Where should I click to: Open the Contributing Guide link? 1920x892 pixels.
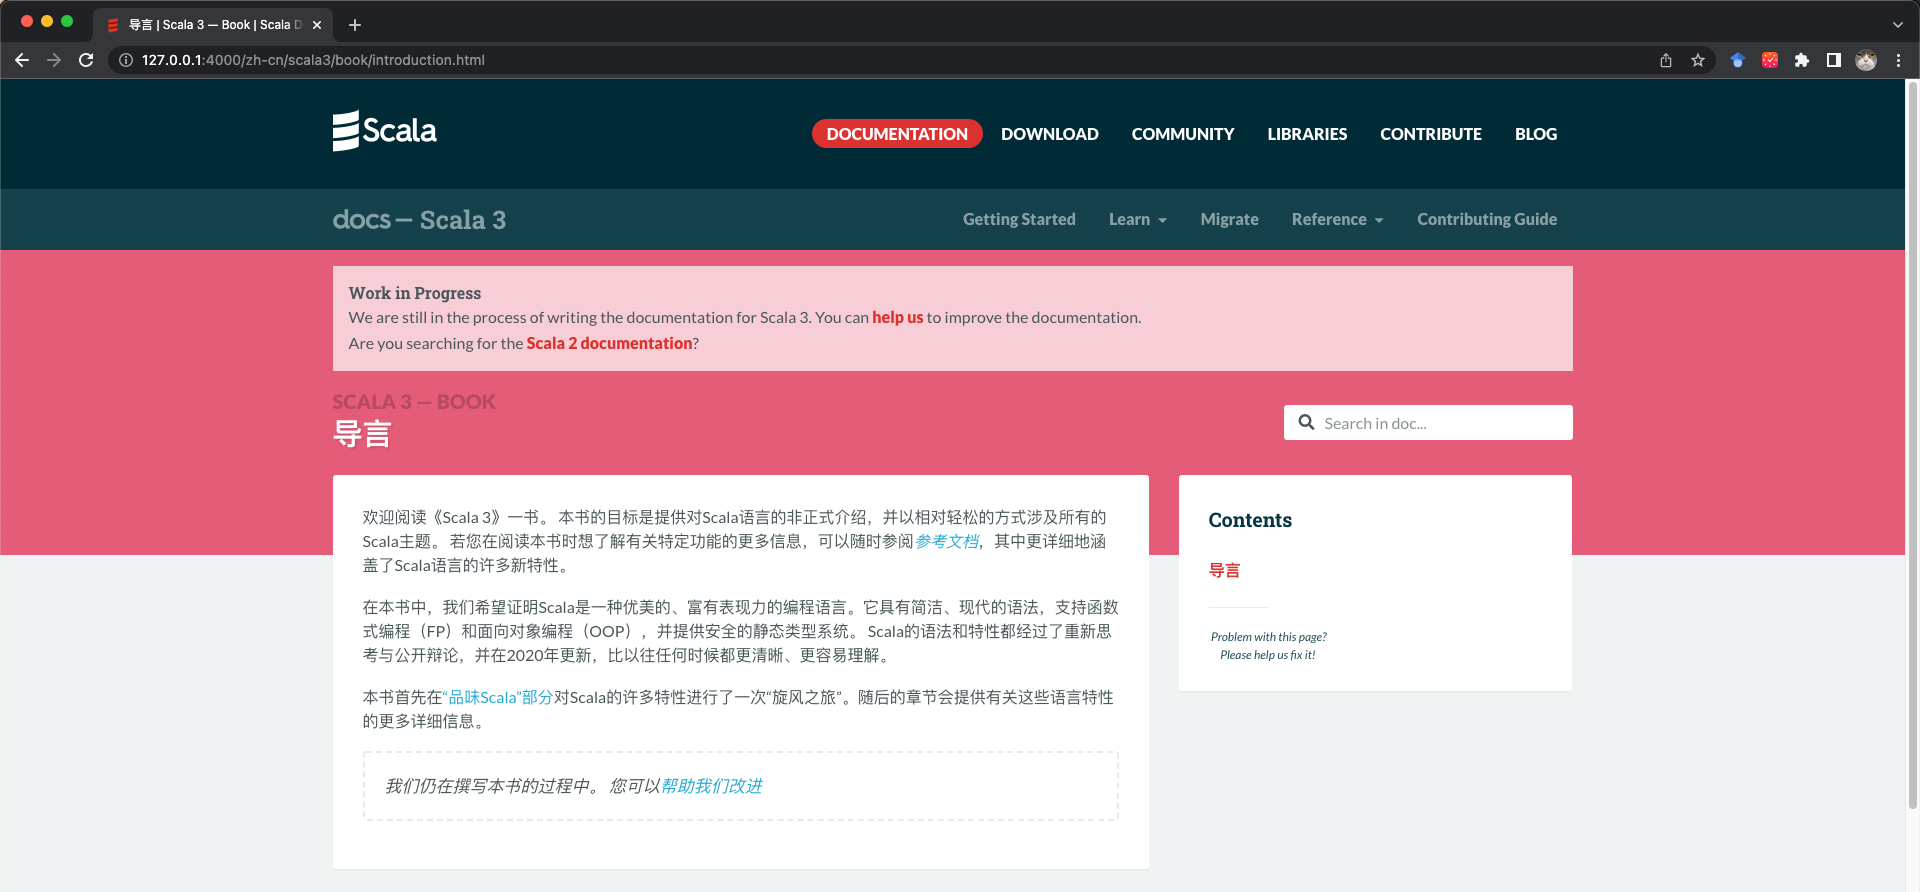pos(1487,219)
